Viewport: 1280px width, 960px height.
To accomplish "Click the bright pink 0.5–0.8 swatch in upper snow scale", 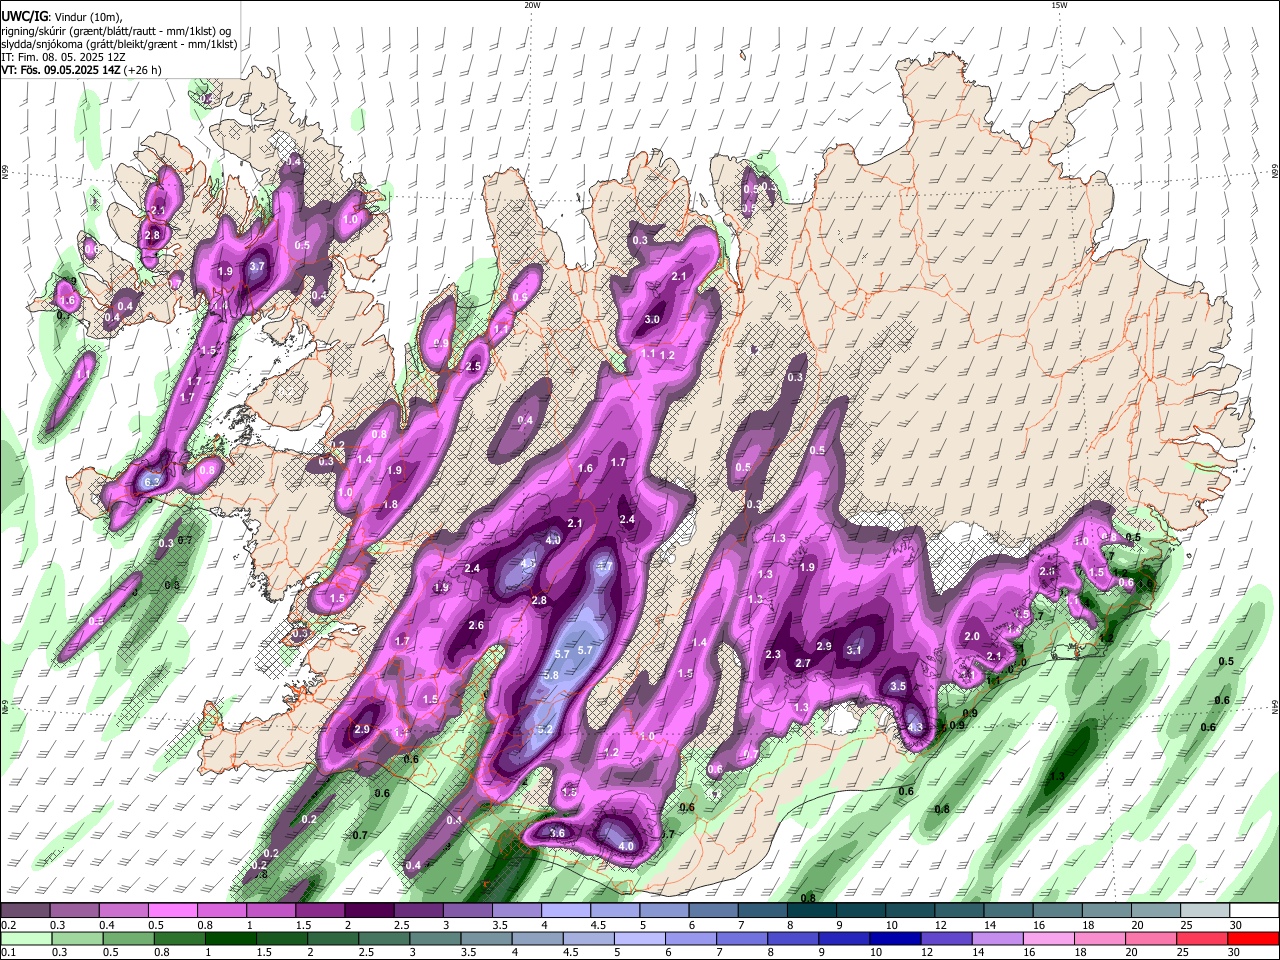I will pyautogui.click(x=172, y=910).
